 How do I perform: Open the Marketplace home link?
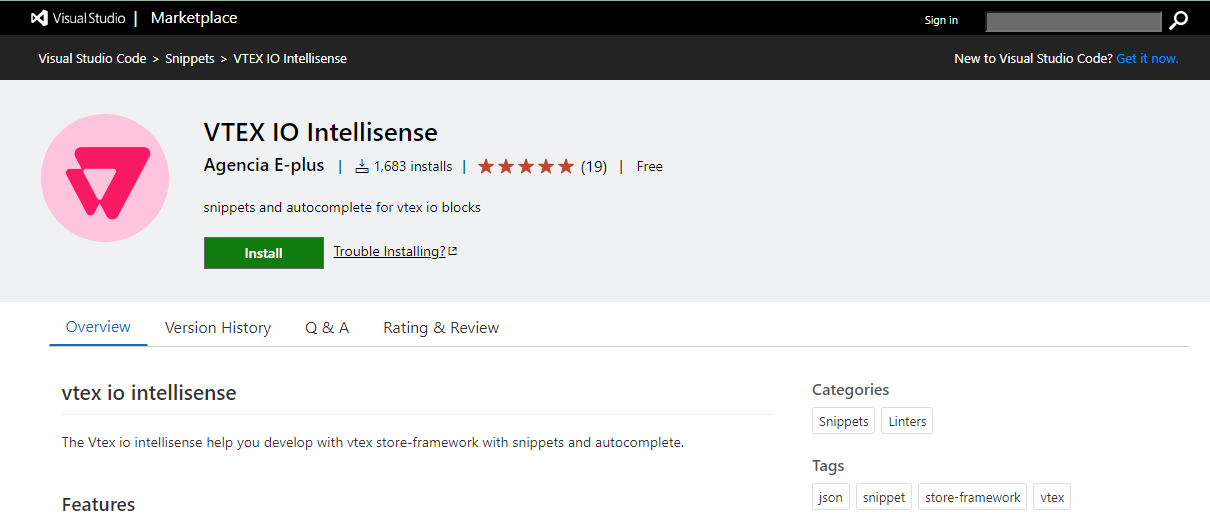tap(194, 18)
